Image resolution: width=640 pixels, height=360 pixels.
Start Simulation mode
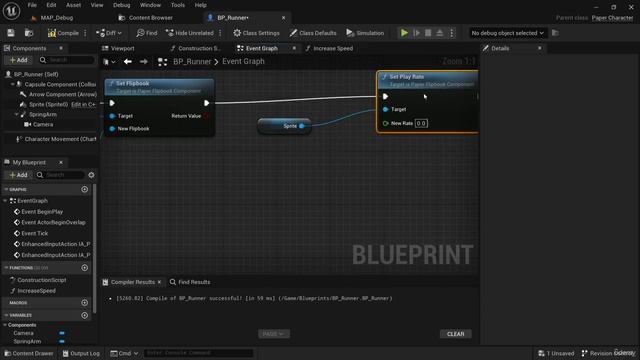coord(365,33)
